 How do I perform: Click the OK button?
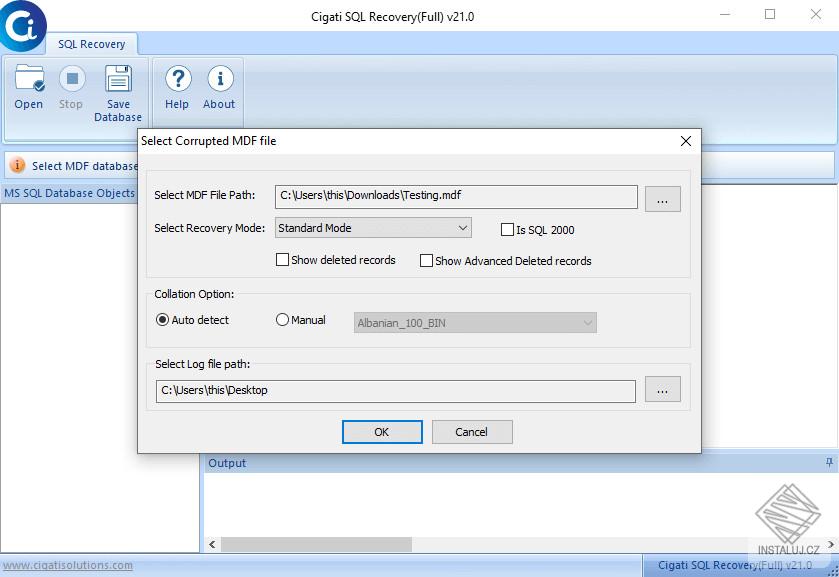[x=382, y=432]
